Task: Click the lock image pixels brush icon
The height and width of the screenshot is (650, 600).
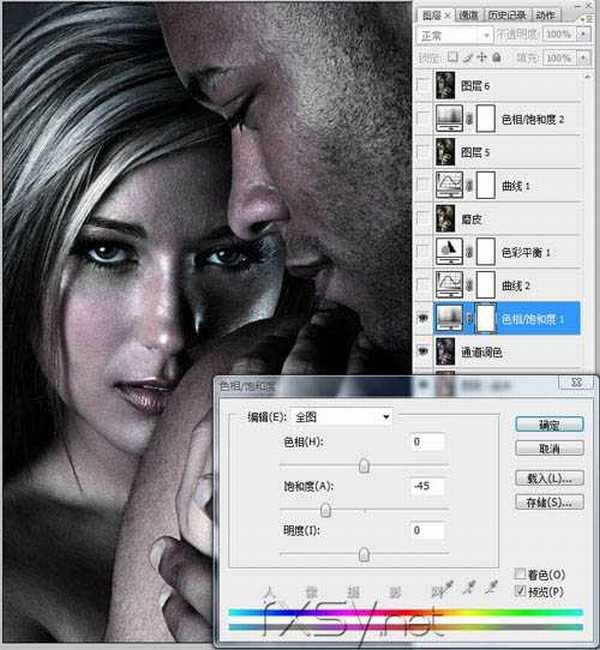Action: (469, 57)
